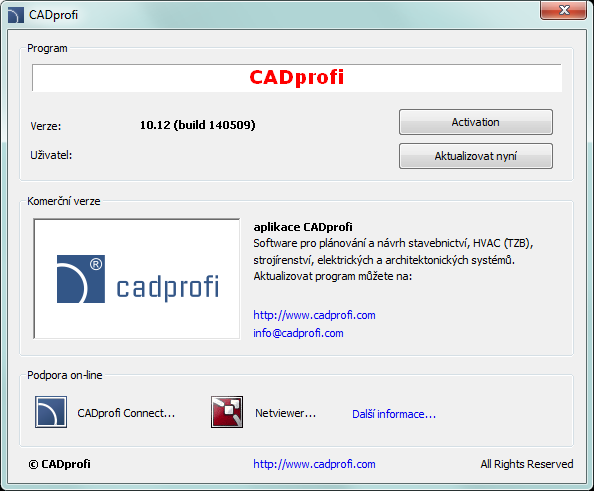
Task: Open the CADprofi Connect icon
Action: [x=51, y=412]
